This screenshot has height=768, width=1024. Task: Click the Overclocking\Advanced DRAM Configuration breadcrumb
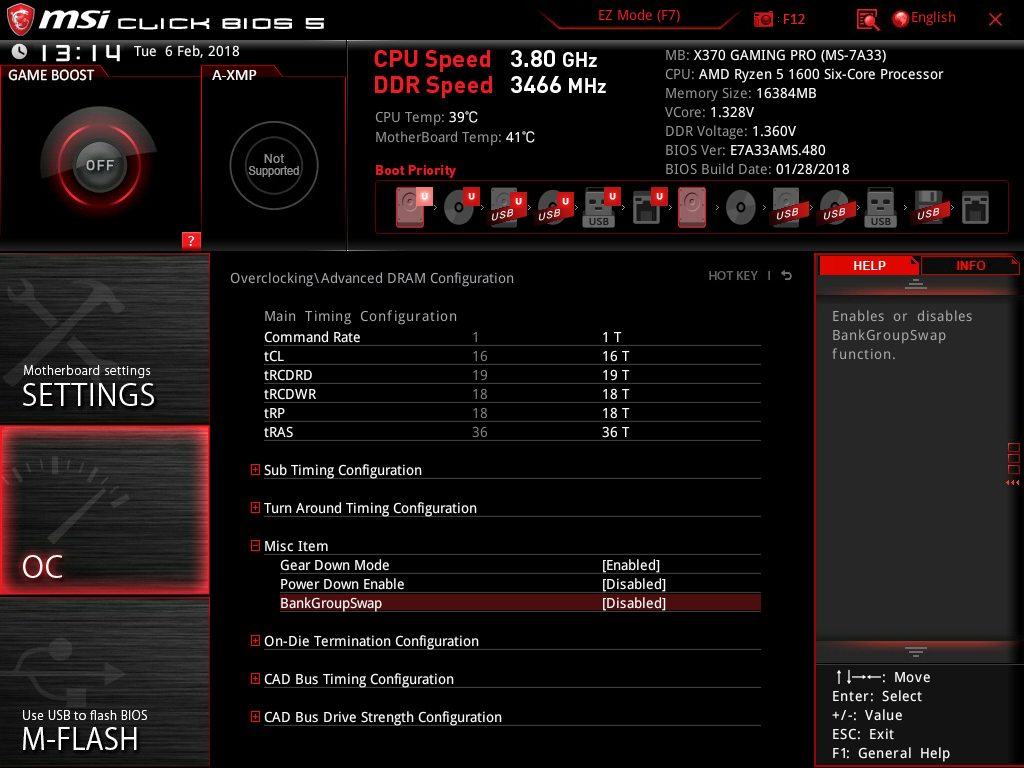tap(372, 278)
